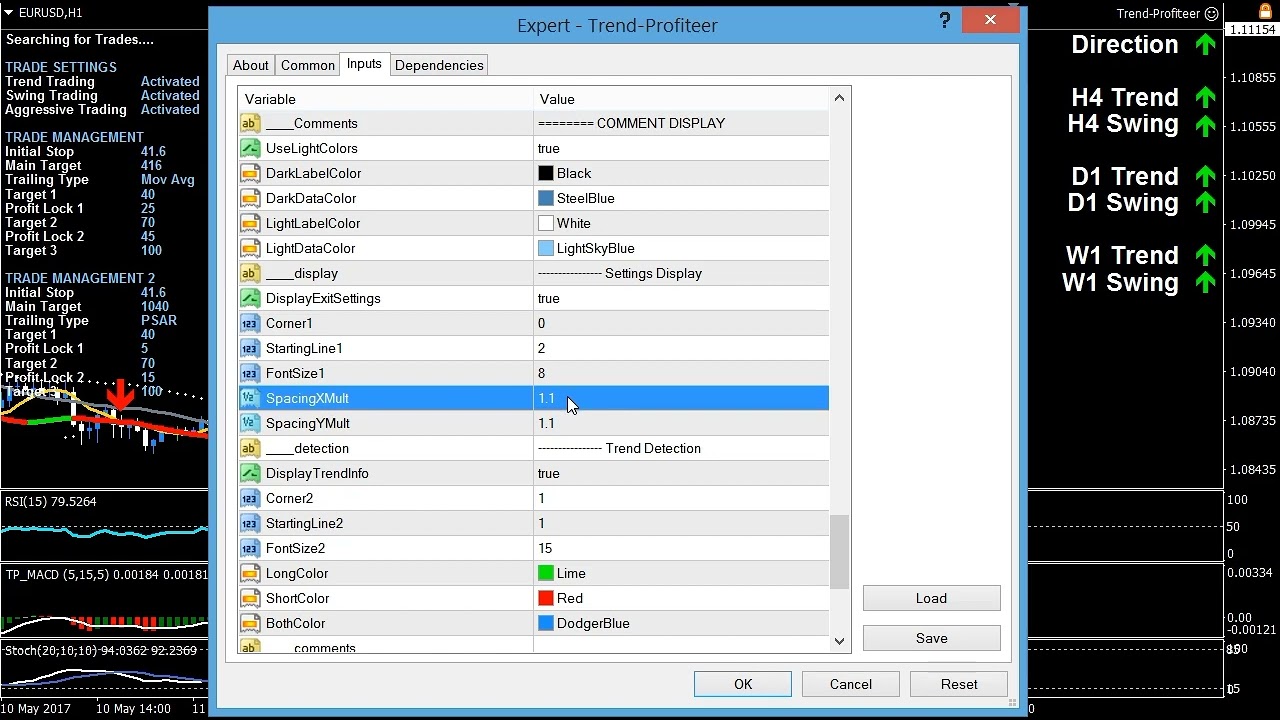Viewport: 1280px width, 720px height.
Task: Click the string icon beside ____detection
Action: tap(249, 448)
